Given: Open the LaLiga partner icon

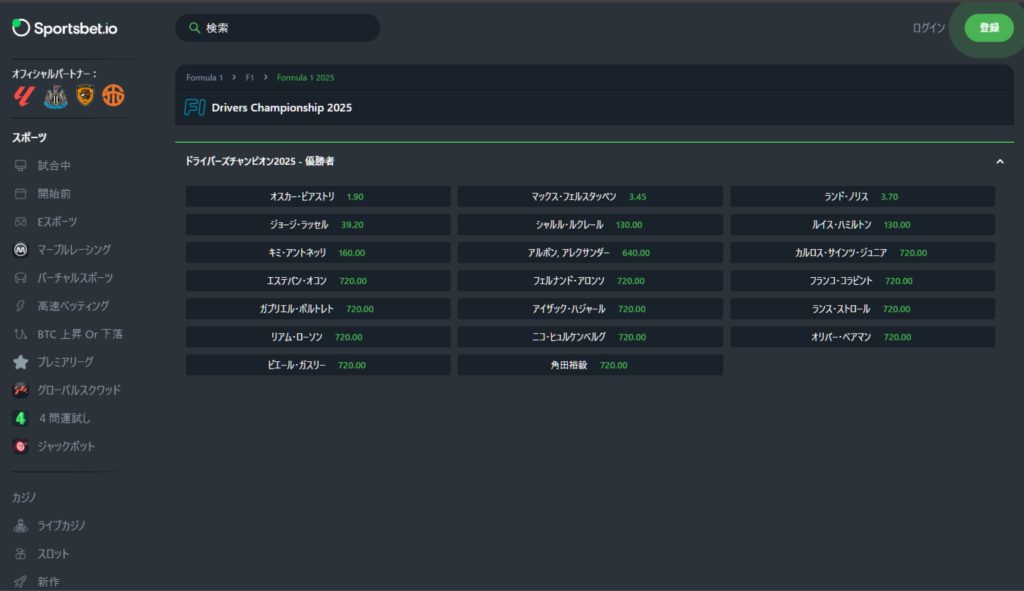Looking at the screenshot, I should pyautogui.click(x=24, y=96).
